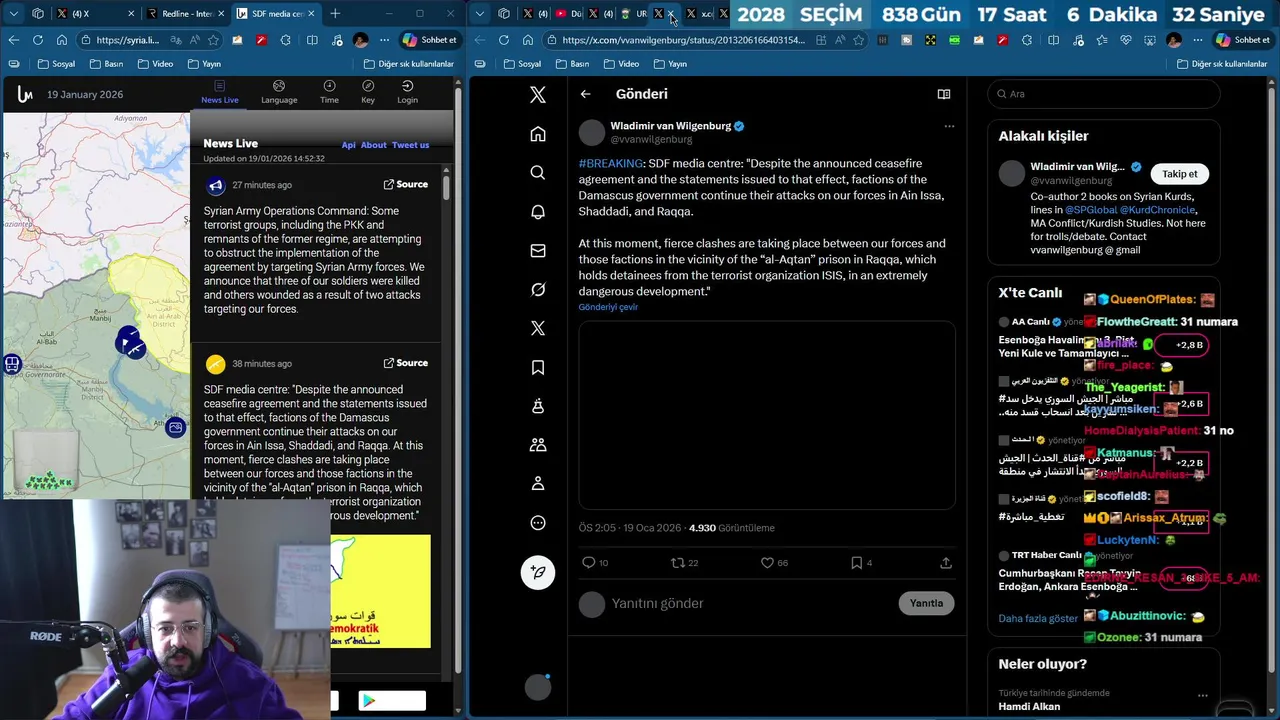This screenshot has width=1280, height=720.
Task: Reply to the post with 10 replies
Action: [595, 563]
